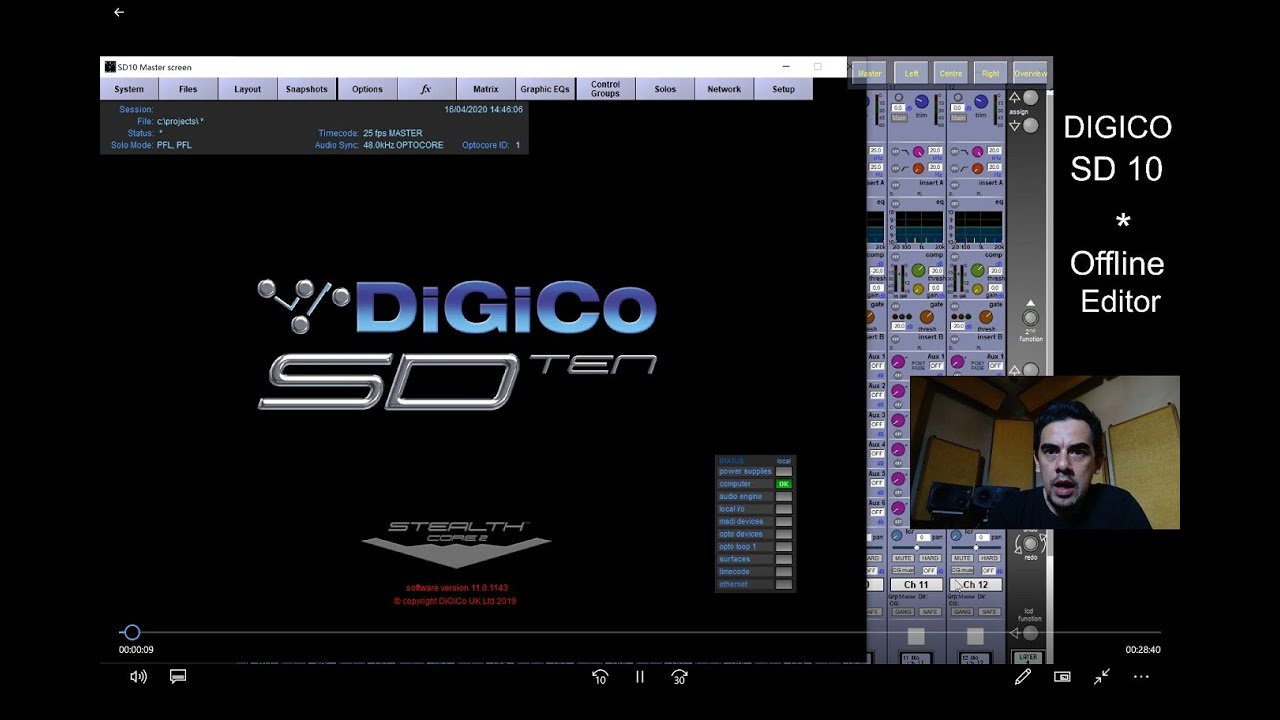Screen dimensions: 1280x720
Task: Click the Centre button on channel window
Action: coord(951,73)
